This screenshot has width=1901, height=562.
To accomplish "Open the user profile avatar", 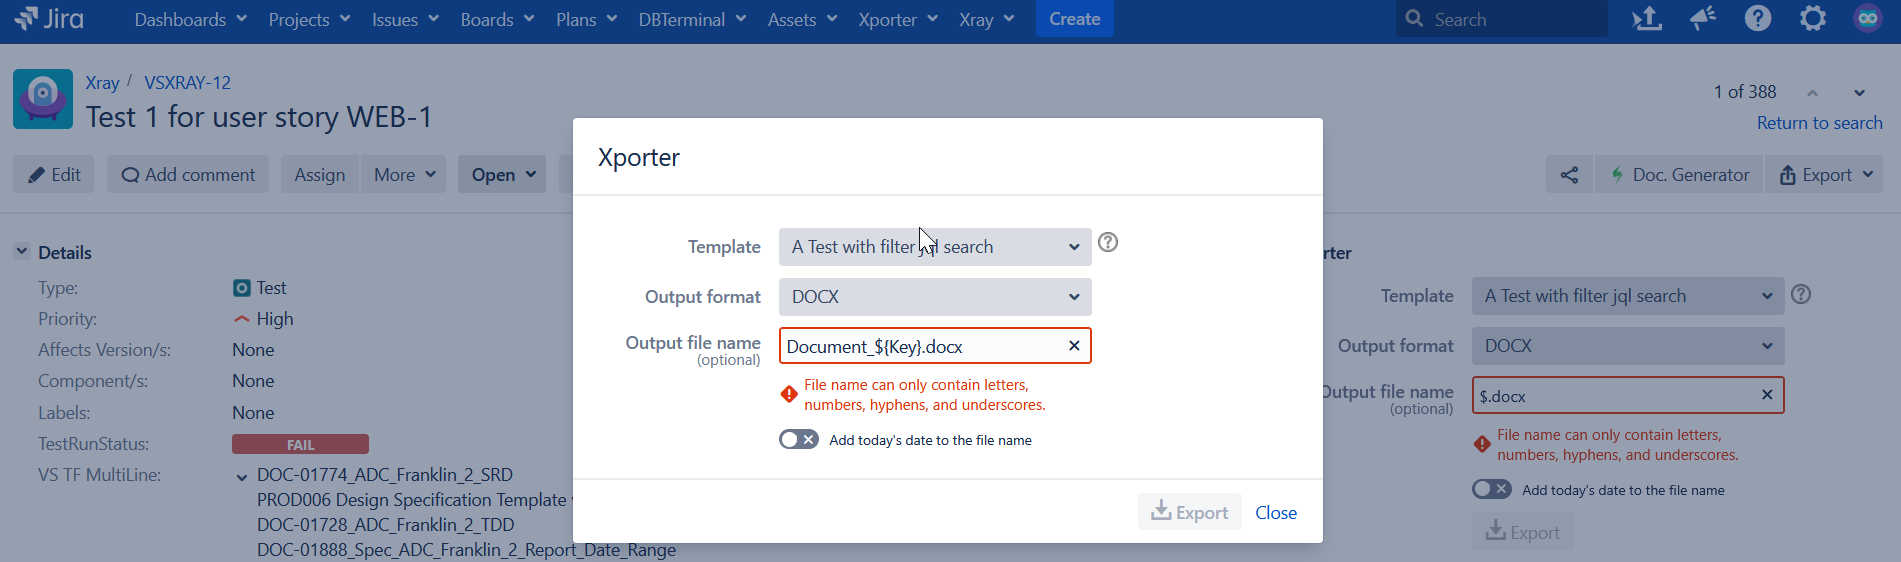I will click(1867, 18).
